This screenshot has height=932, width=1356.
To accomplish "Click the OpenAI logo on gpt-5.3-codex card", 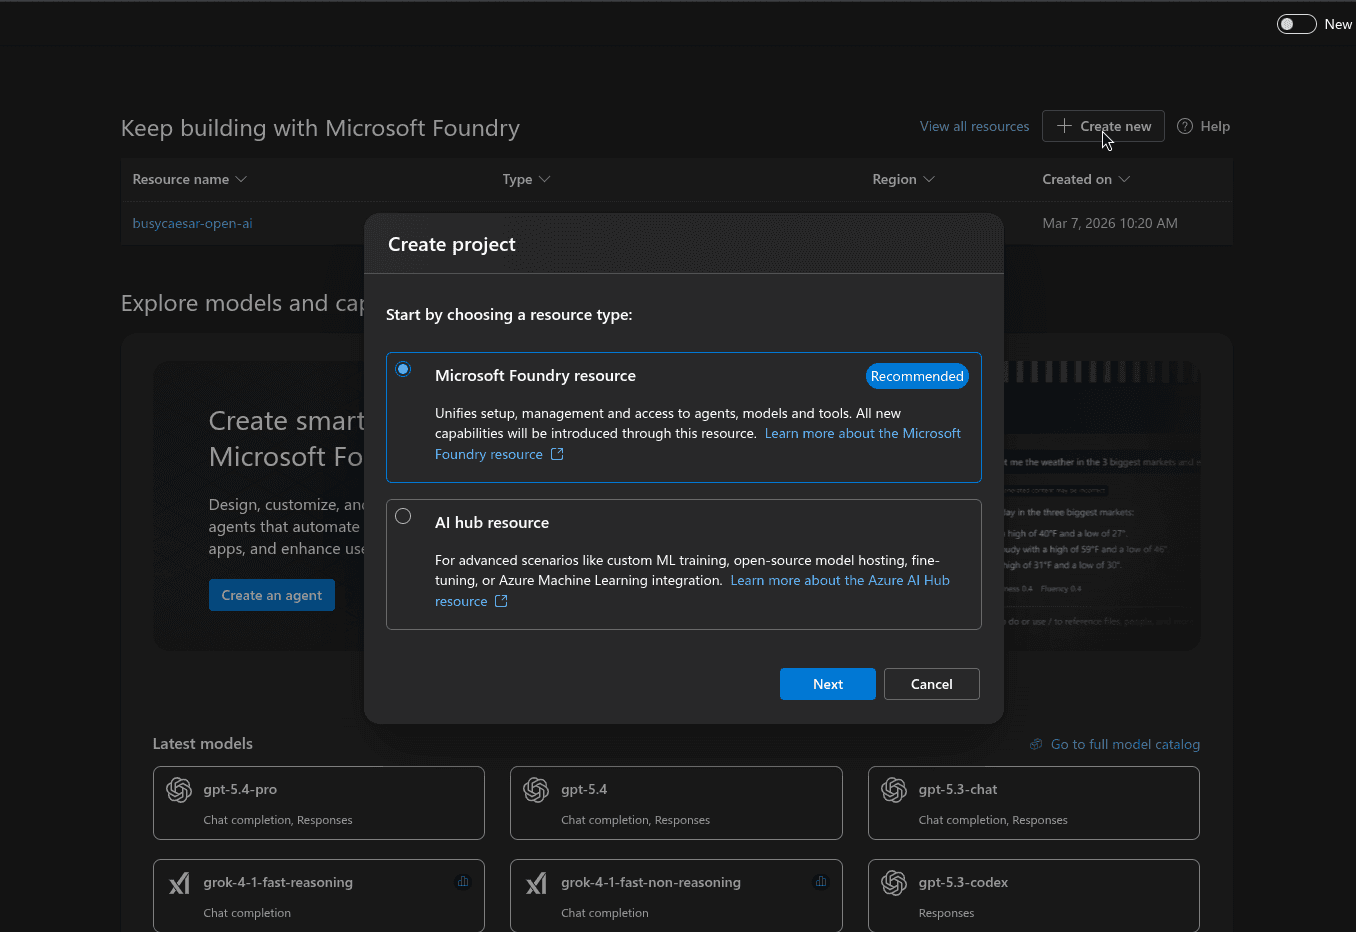I will 894,883.
